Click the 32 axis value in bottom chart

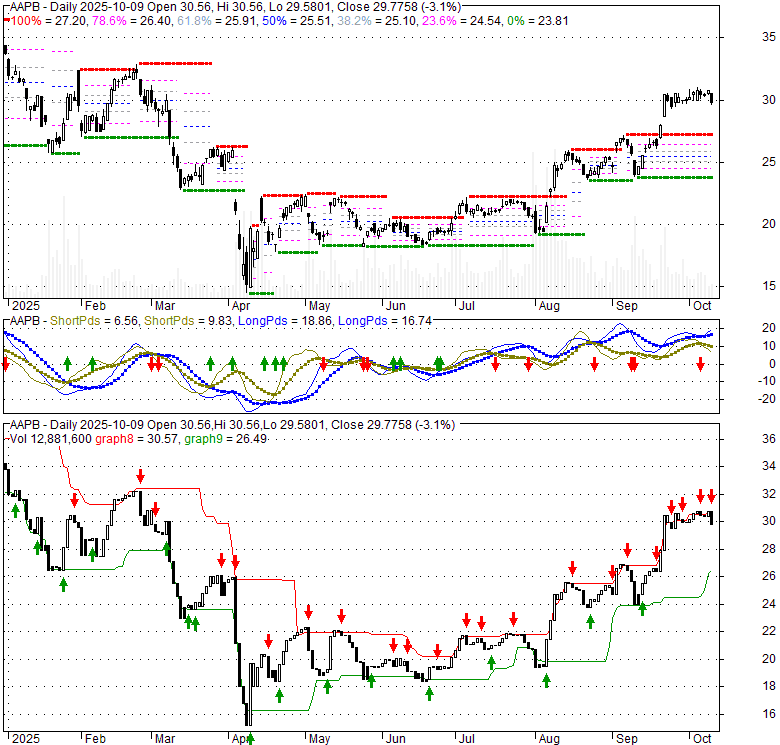(769, 494)
